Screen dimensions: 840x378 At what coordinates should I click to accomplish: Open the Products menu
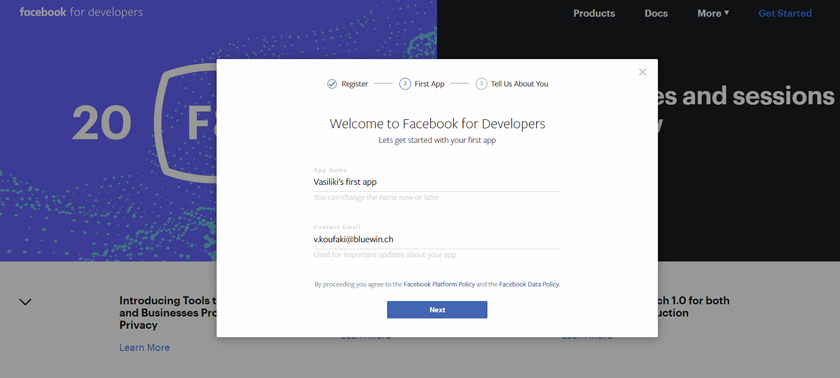tap(594, 13)
